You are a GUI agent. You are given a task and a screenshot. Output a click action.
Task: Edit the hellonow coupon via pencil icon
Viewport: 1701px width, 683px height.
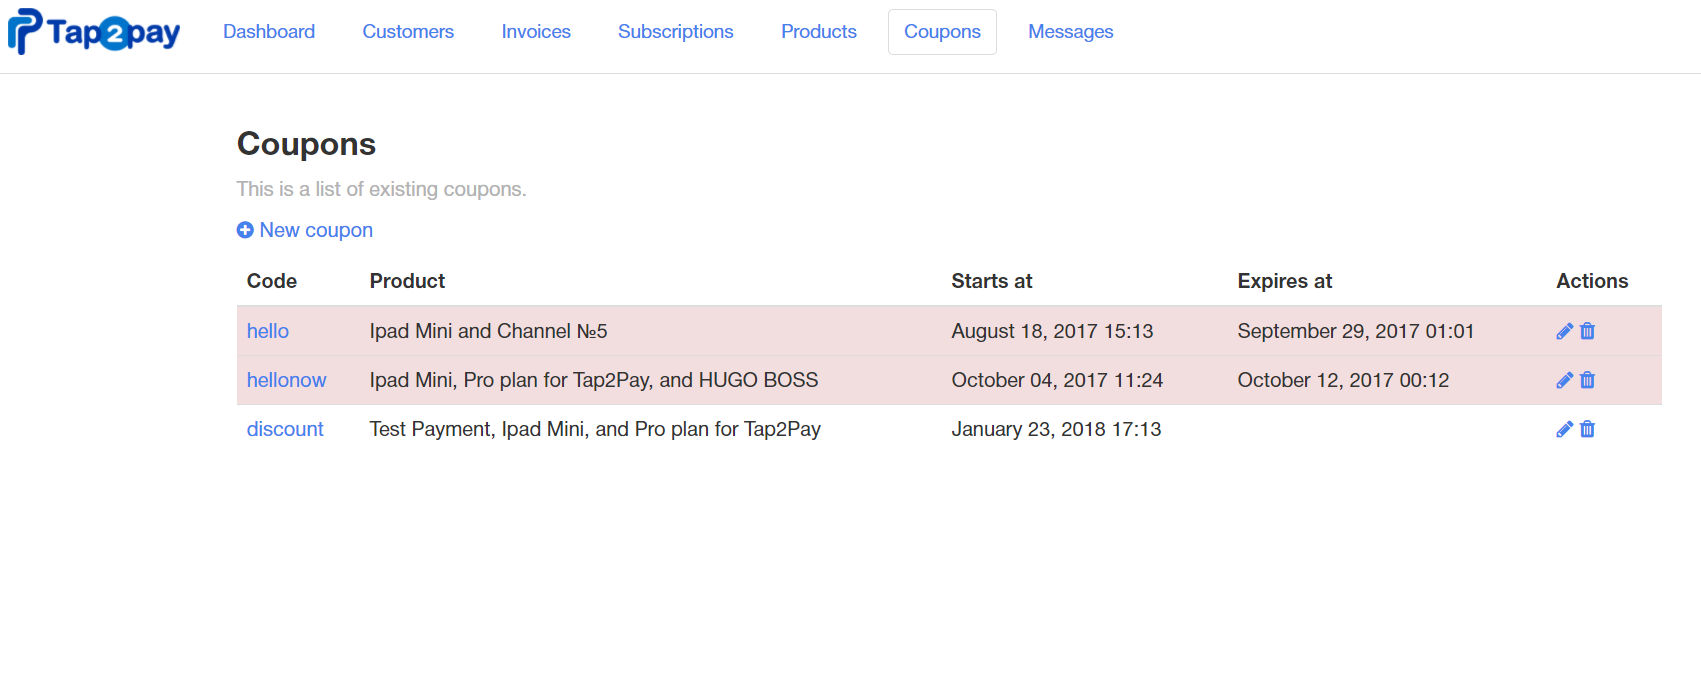[x=1565, y=380]
